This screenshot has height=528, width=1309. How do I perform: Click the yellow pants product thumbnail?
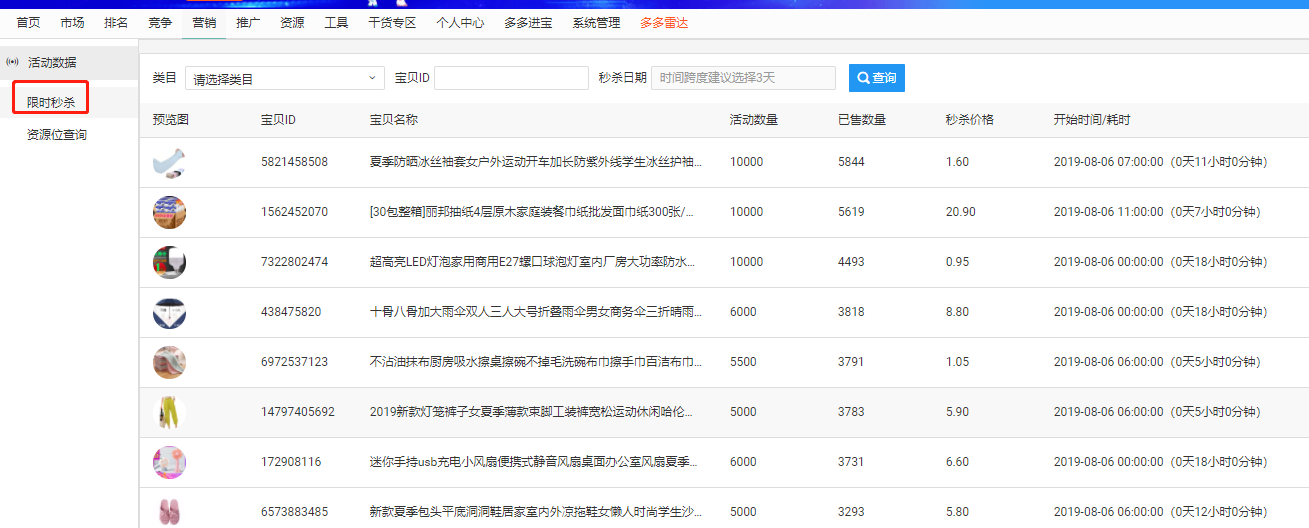[x=169, y=412]
